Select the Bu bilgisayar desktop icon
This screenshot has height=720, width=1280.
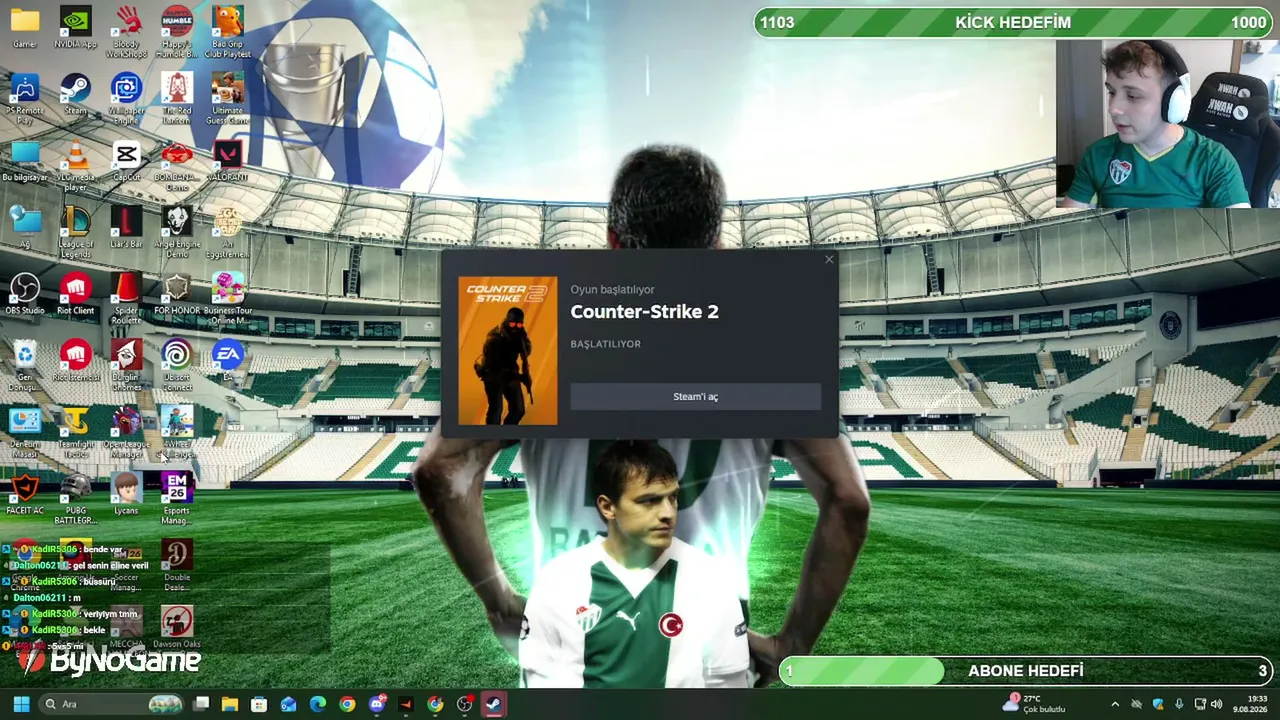[x=25, y=161]
